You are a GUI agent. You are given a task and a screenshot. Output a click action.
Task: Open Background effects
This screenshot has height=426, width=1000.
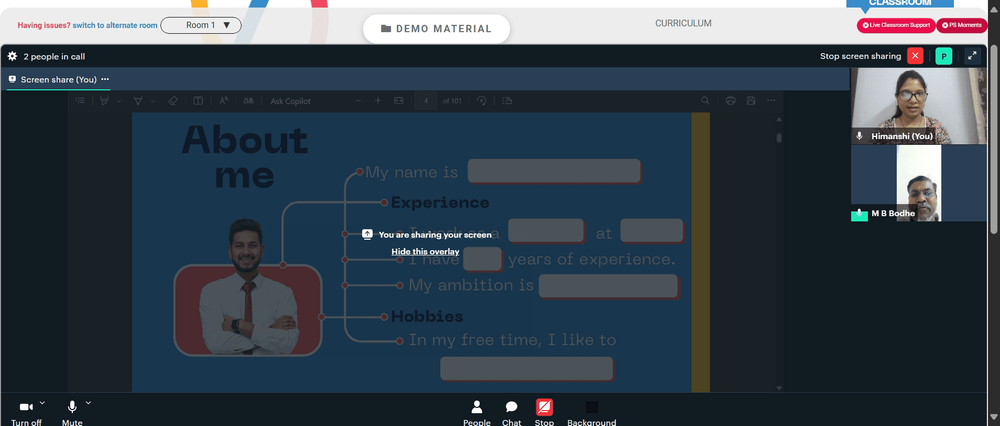[x=592, y=413]
